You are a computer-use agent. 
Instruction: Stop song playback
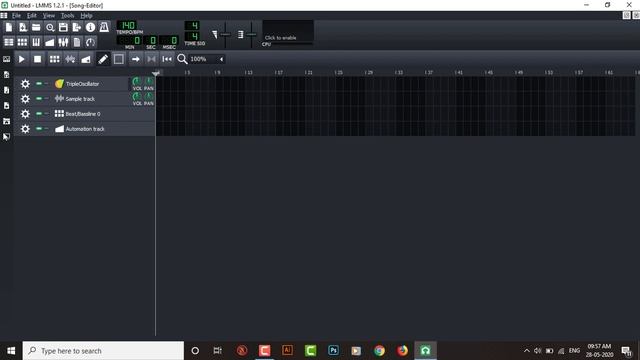[37, 59]
